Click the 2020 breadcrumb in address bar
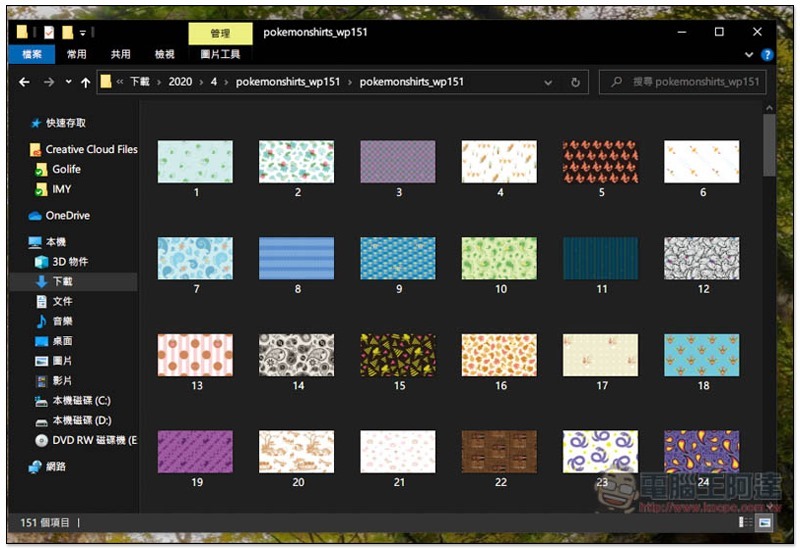The height and width of the screenshot is (550, 800). click(x=180, y=82)
